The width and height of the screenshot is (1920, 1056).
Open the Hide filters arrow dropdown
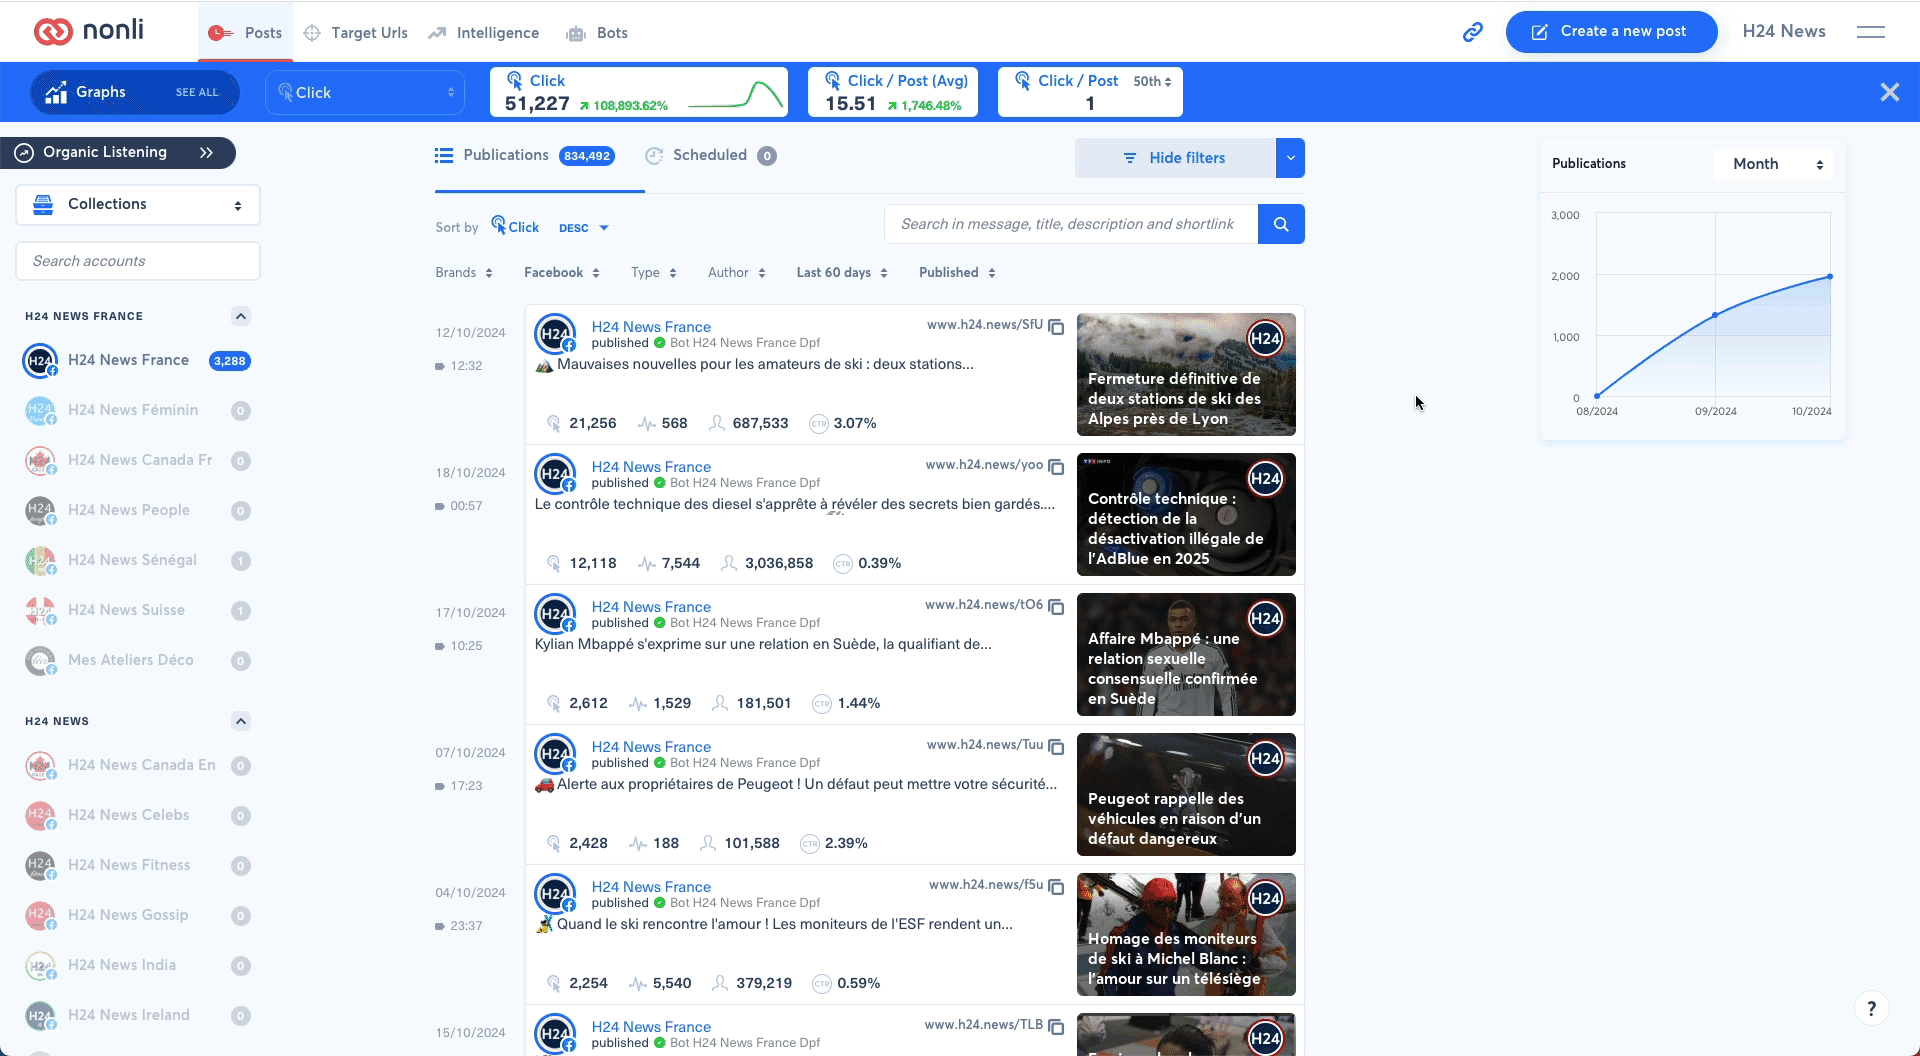[x=1290, y=158]
